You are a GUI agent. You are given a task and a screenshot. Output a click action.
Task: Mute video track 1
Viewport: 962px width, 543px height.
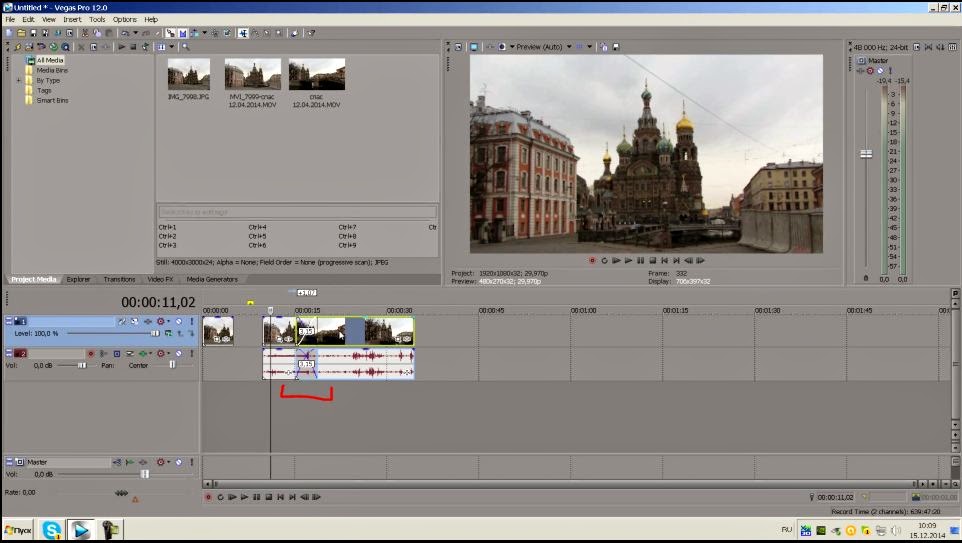click(x=179, y=321)
